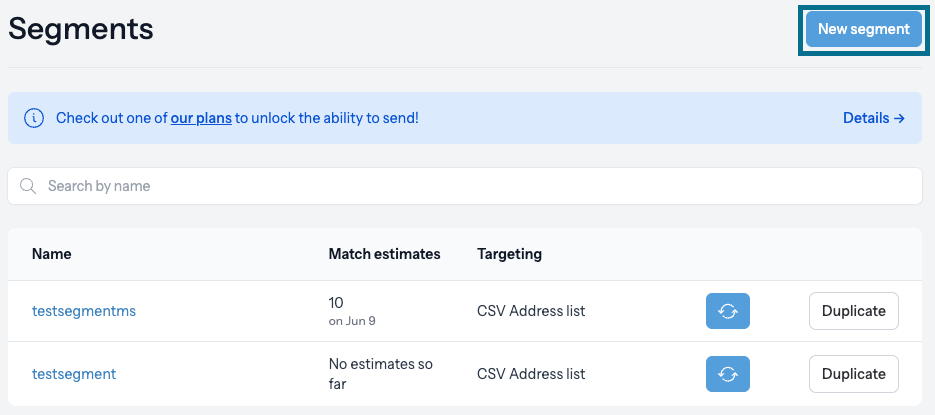Refresh match estimates for testsegmentms
The height and width of the screenshot is (415, 935).
pos(727,311)
